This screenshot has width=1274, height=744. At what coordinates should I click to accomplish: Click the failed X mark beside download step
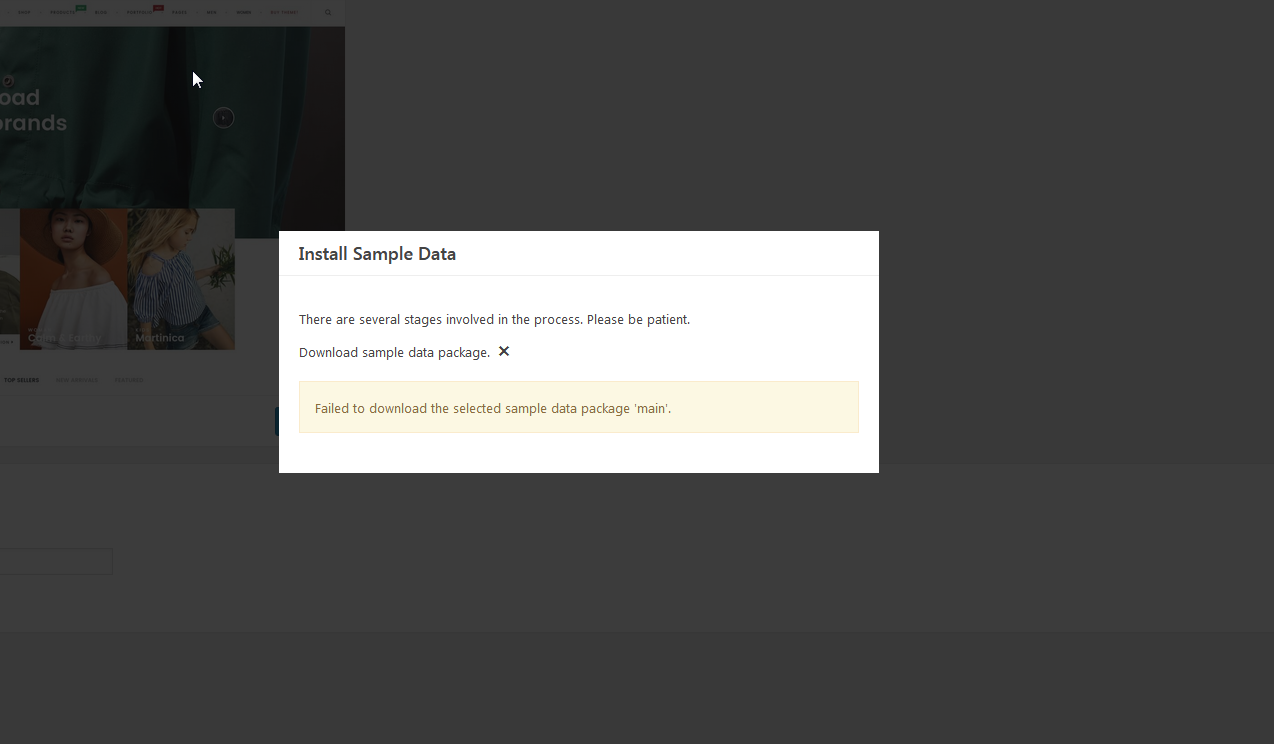[504, 351]
